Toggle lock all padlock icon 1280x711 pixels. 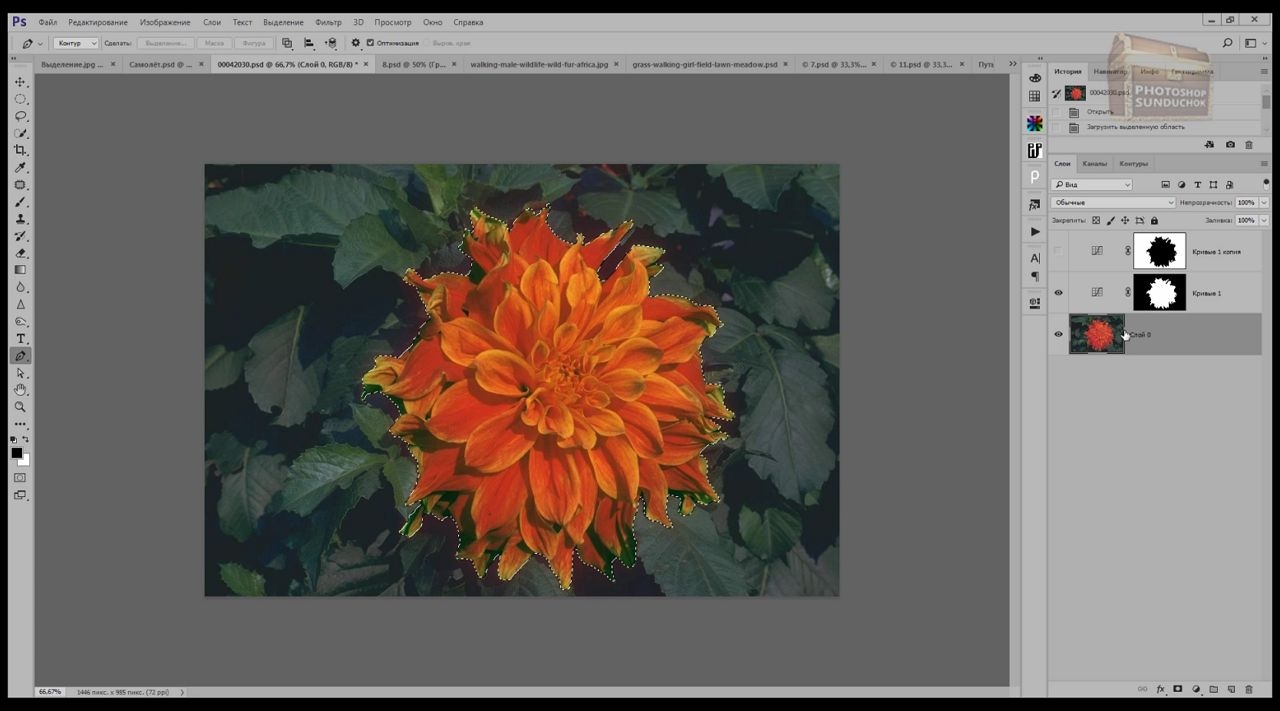point(1154,220)
